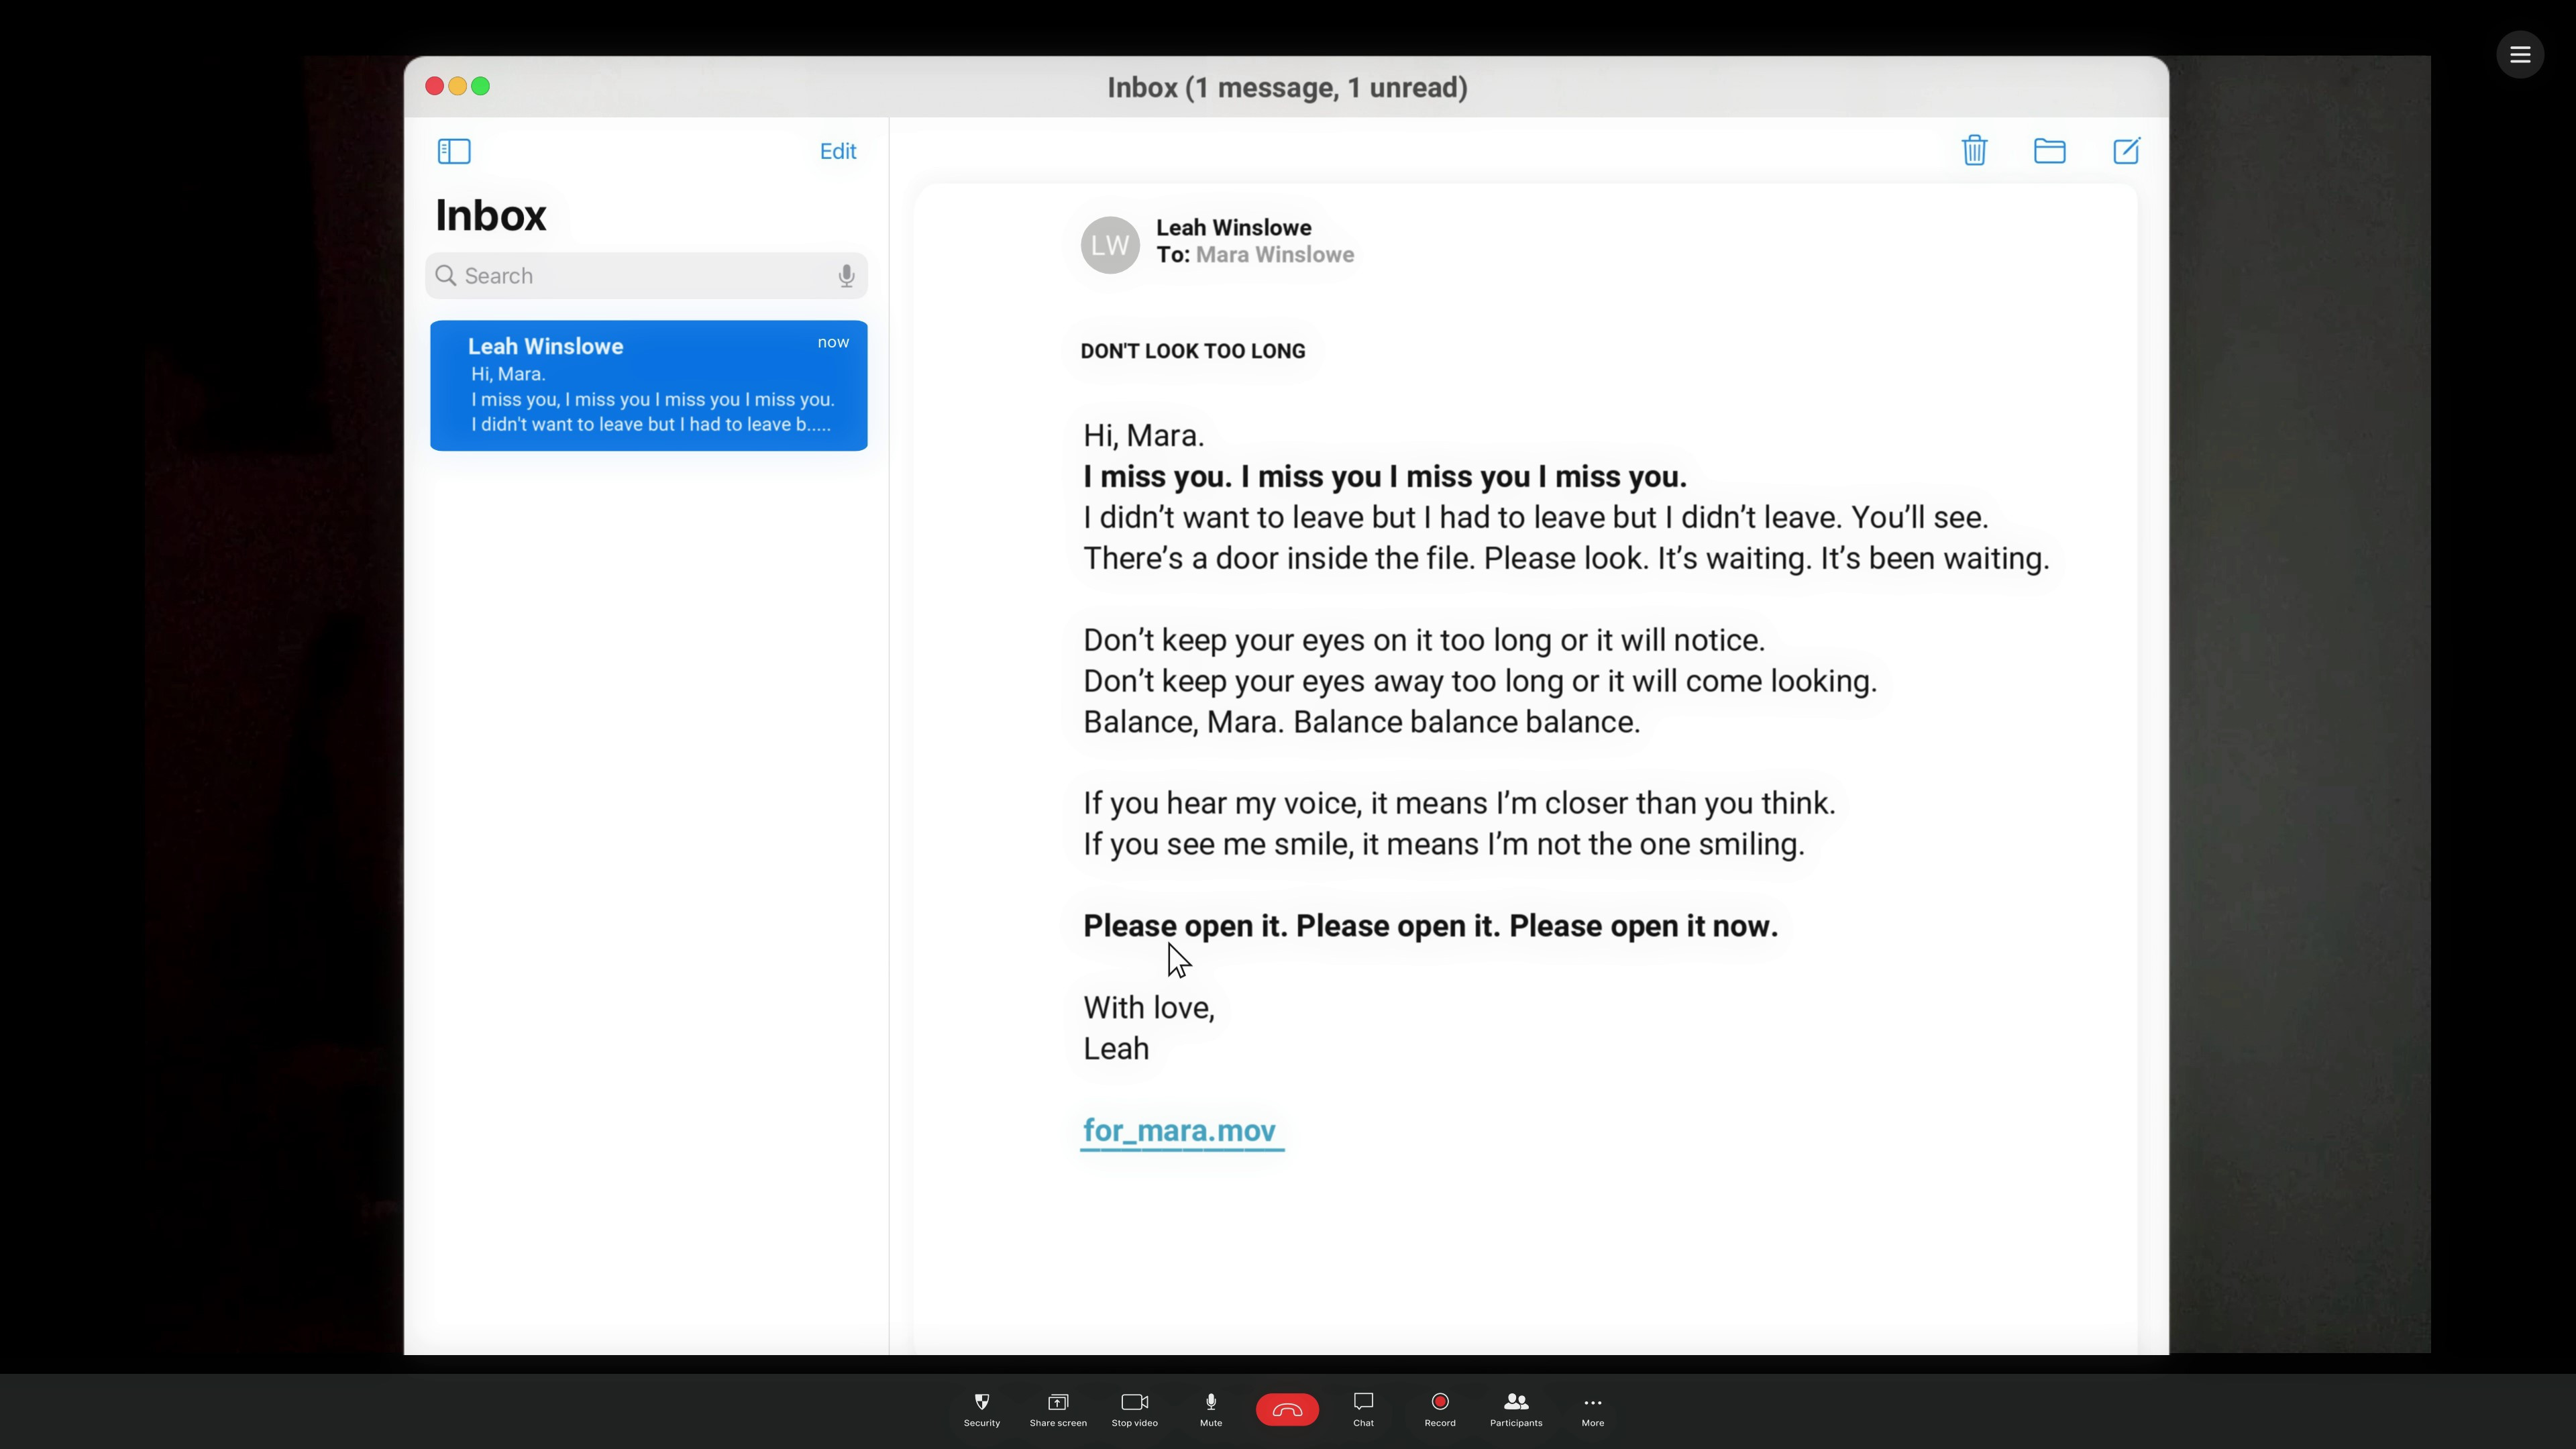The width and height of the screenshot is (2576, 1449).
Task: Click into the Search input field
Action: click(640, 276)
